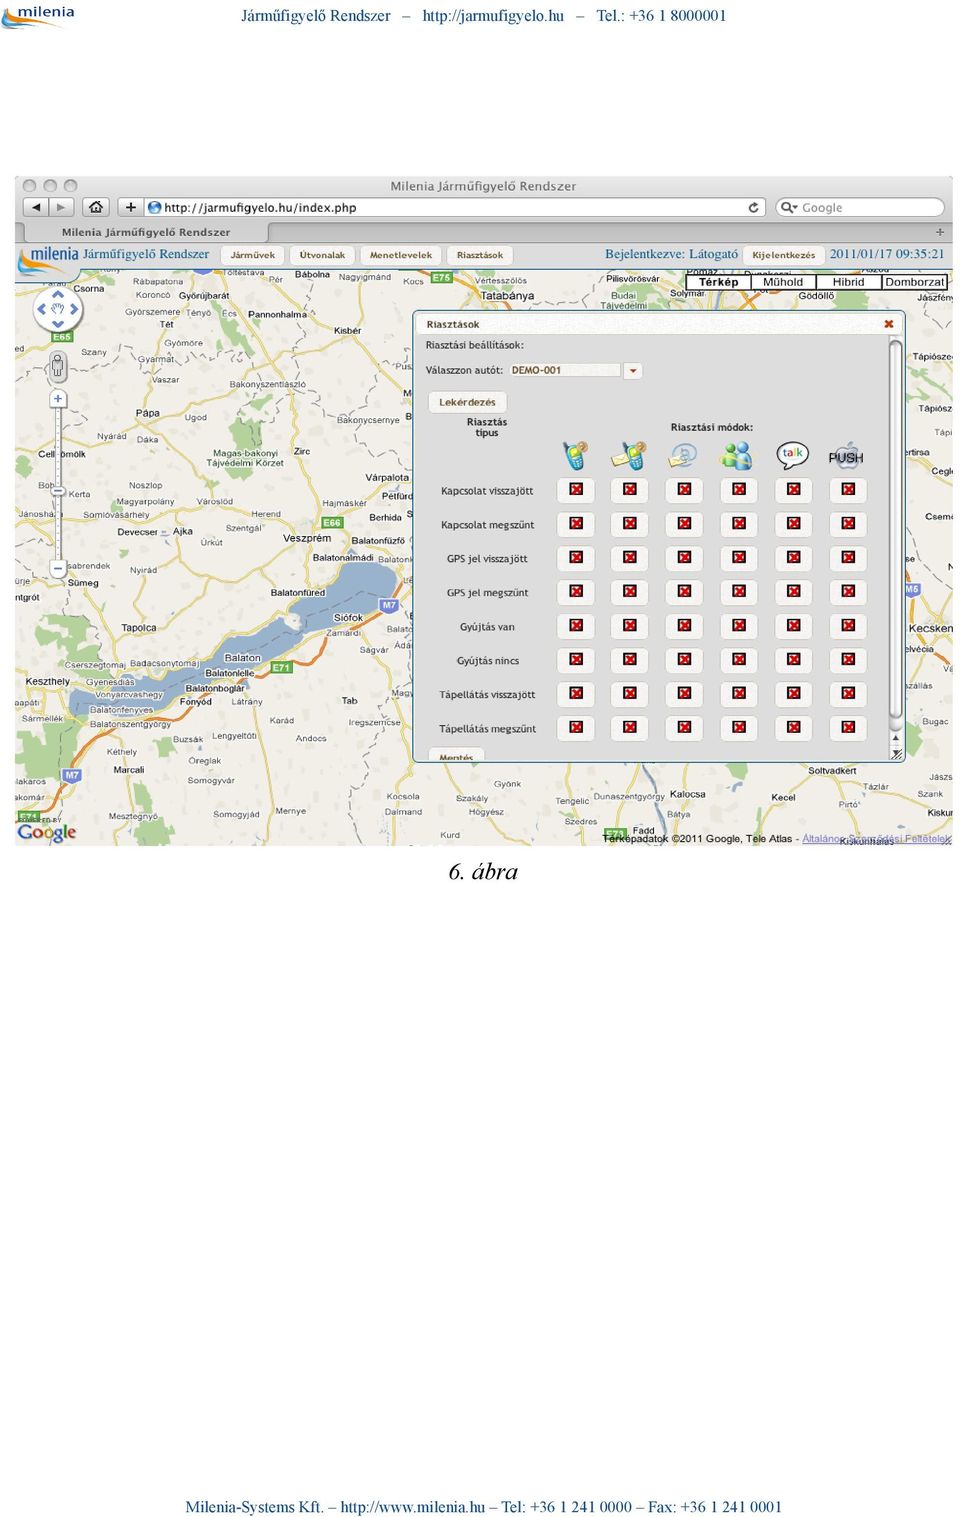Click the DEMO-001 car selection field

pyautogui.click(x=565, y=370)
